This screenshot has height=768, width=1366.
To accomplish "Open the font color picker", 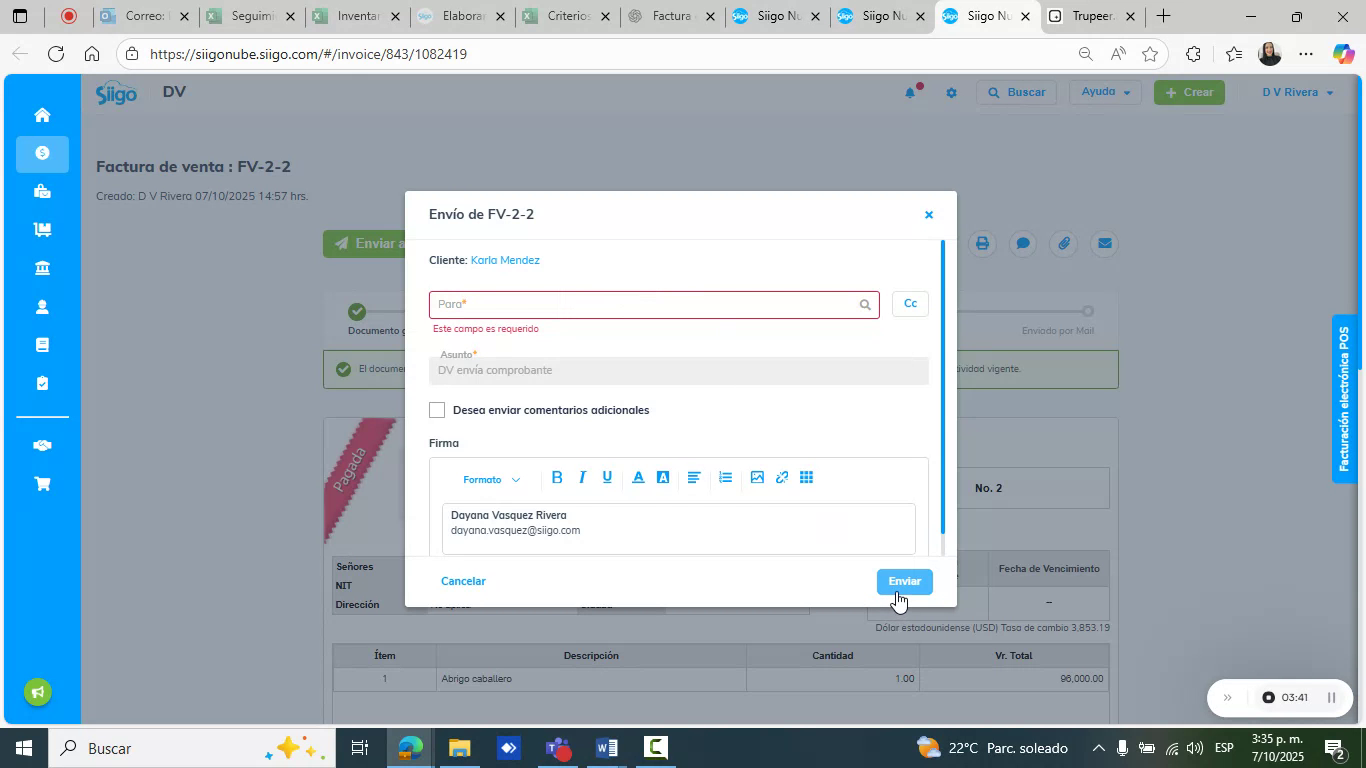I will [x=638, y=478].
